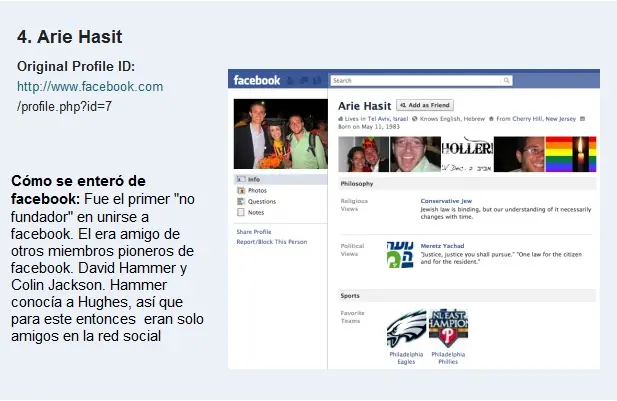The width and height of the screenshot is (617, 401).
Task: Click the Arie Hasit profile name
Action: pyautogui.click(x=364, y=106)
